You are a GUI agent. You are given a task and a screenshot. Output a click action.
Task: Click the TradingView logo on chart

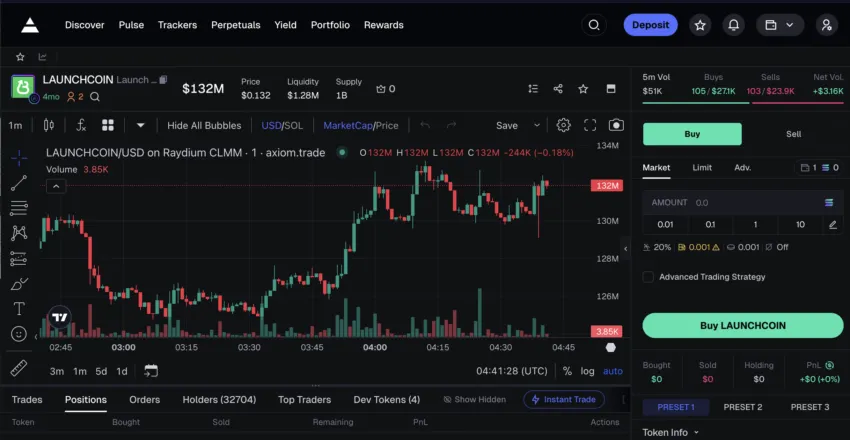(60, 318)
